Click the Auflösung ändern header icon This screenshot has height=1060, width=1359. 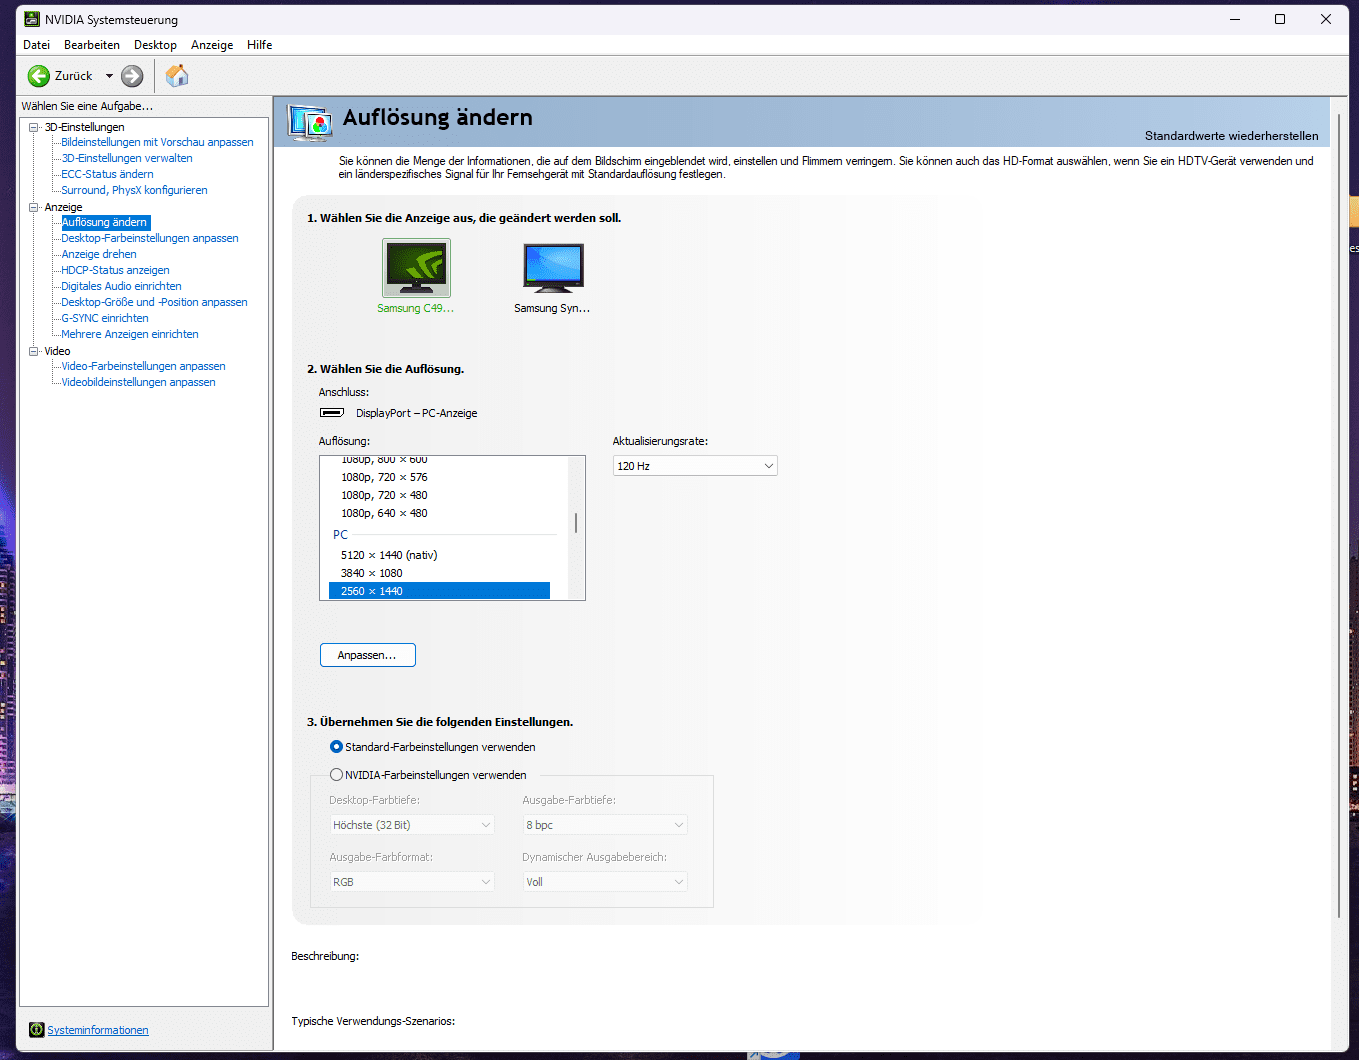point(309,122)
